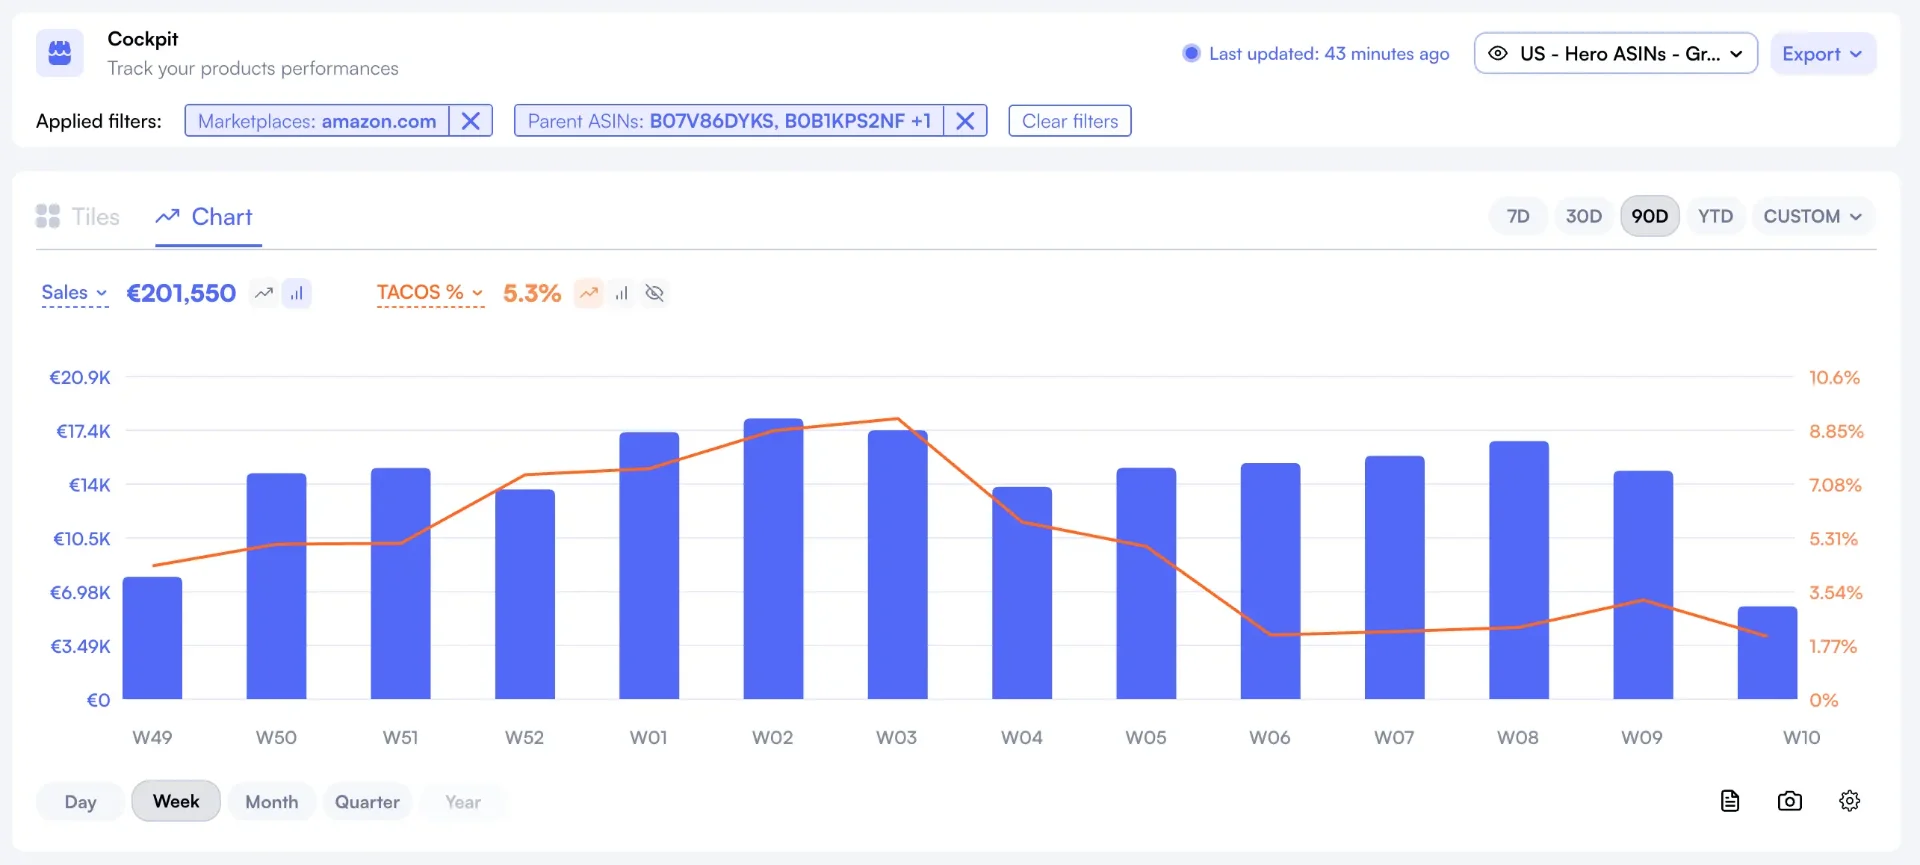This screenshot has width=1920, height=865.
Task: Select the 30D date range
Action: (1583, 216)
